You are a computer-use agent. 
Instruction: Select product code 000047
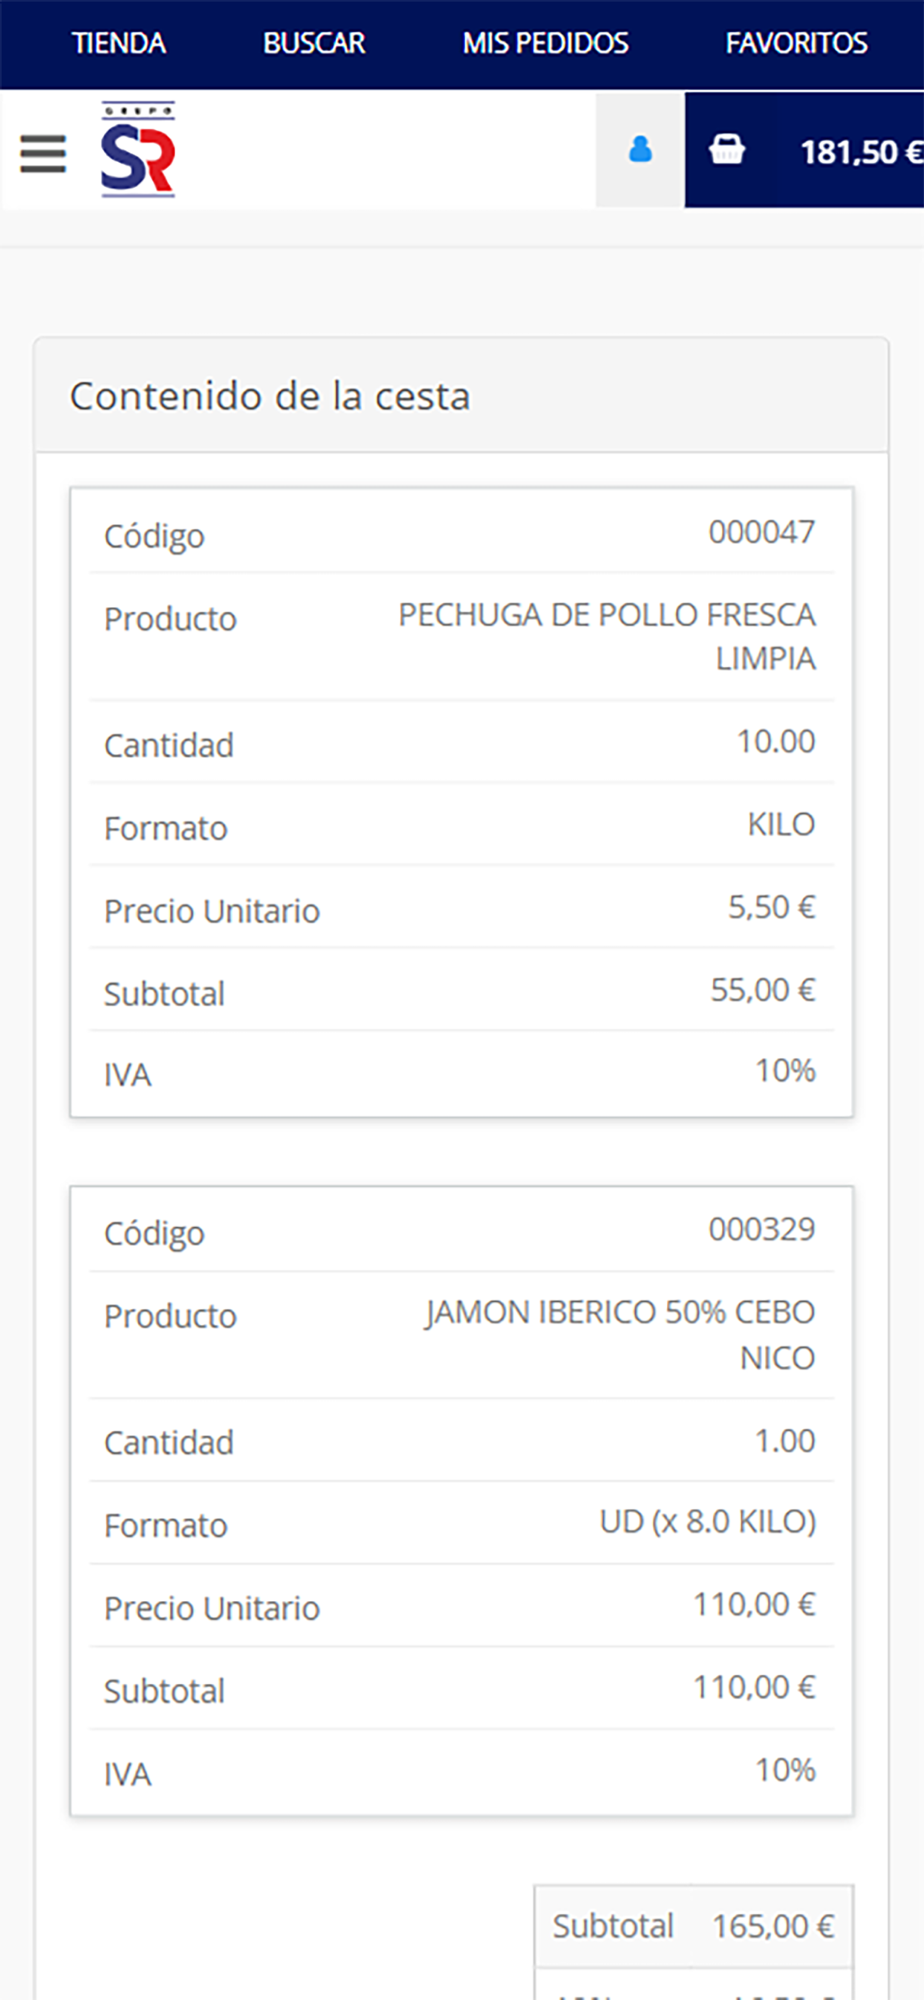[x=761, y=532]
